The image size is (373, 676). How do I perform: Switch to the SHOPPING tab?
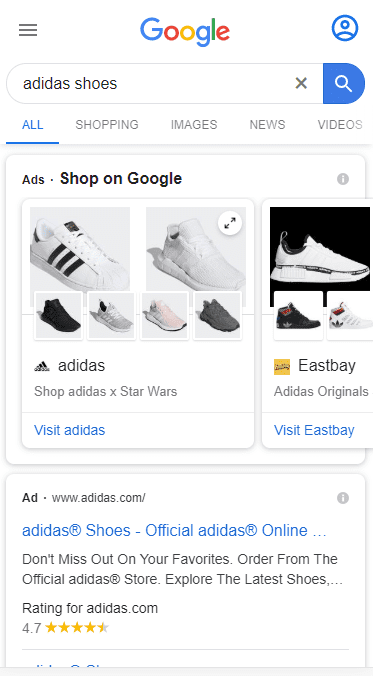107,125
